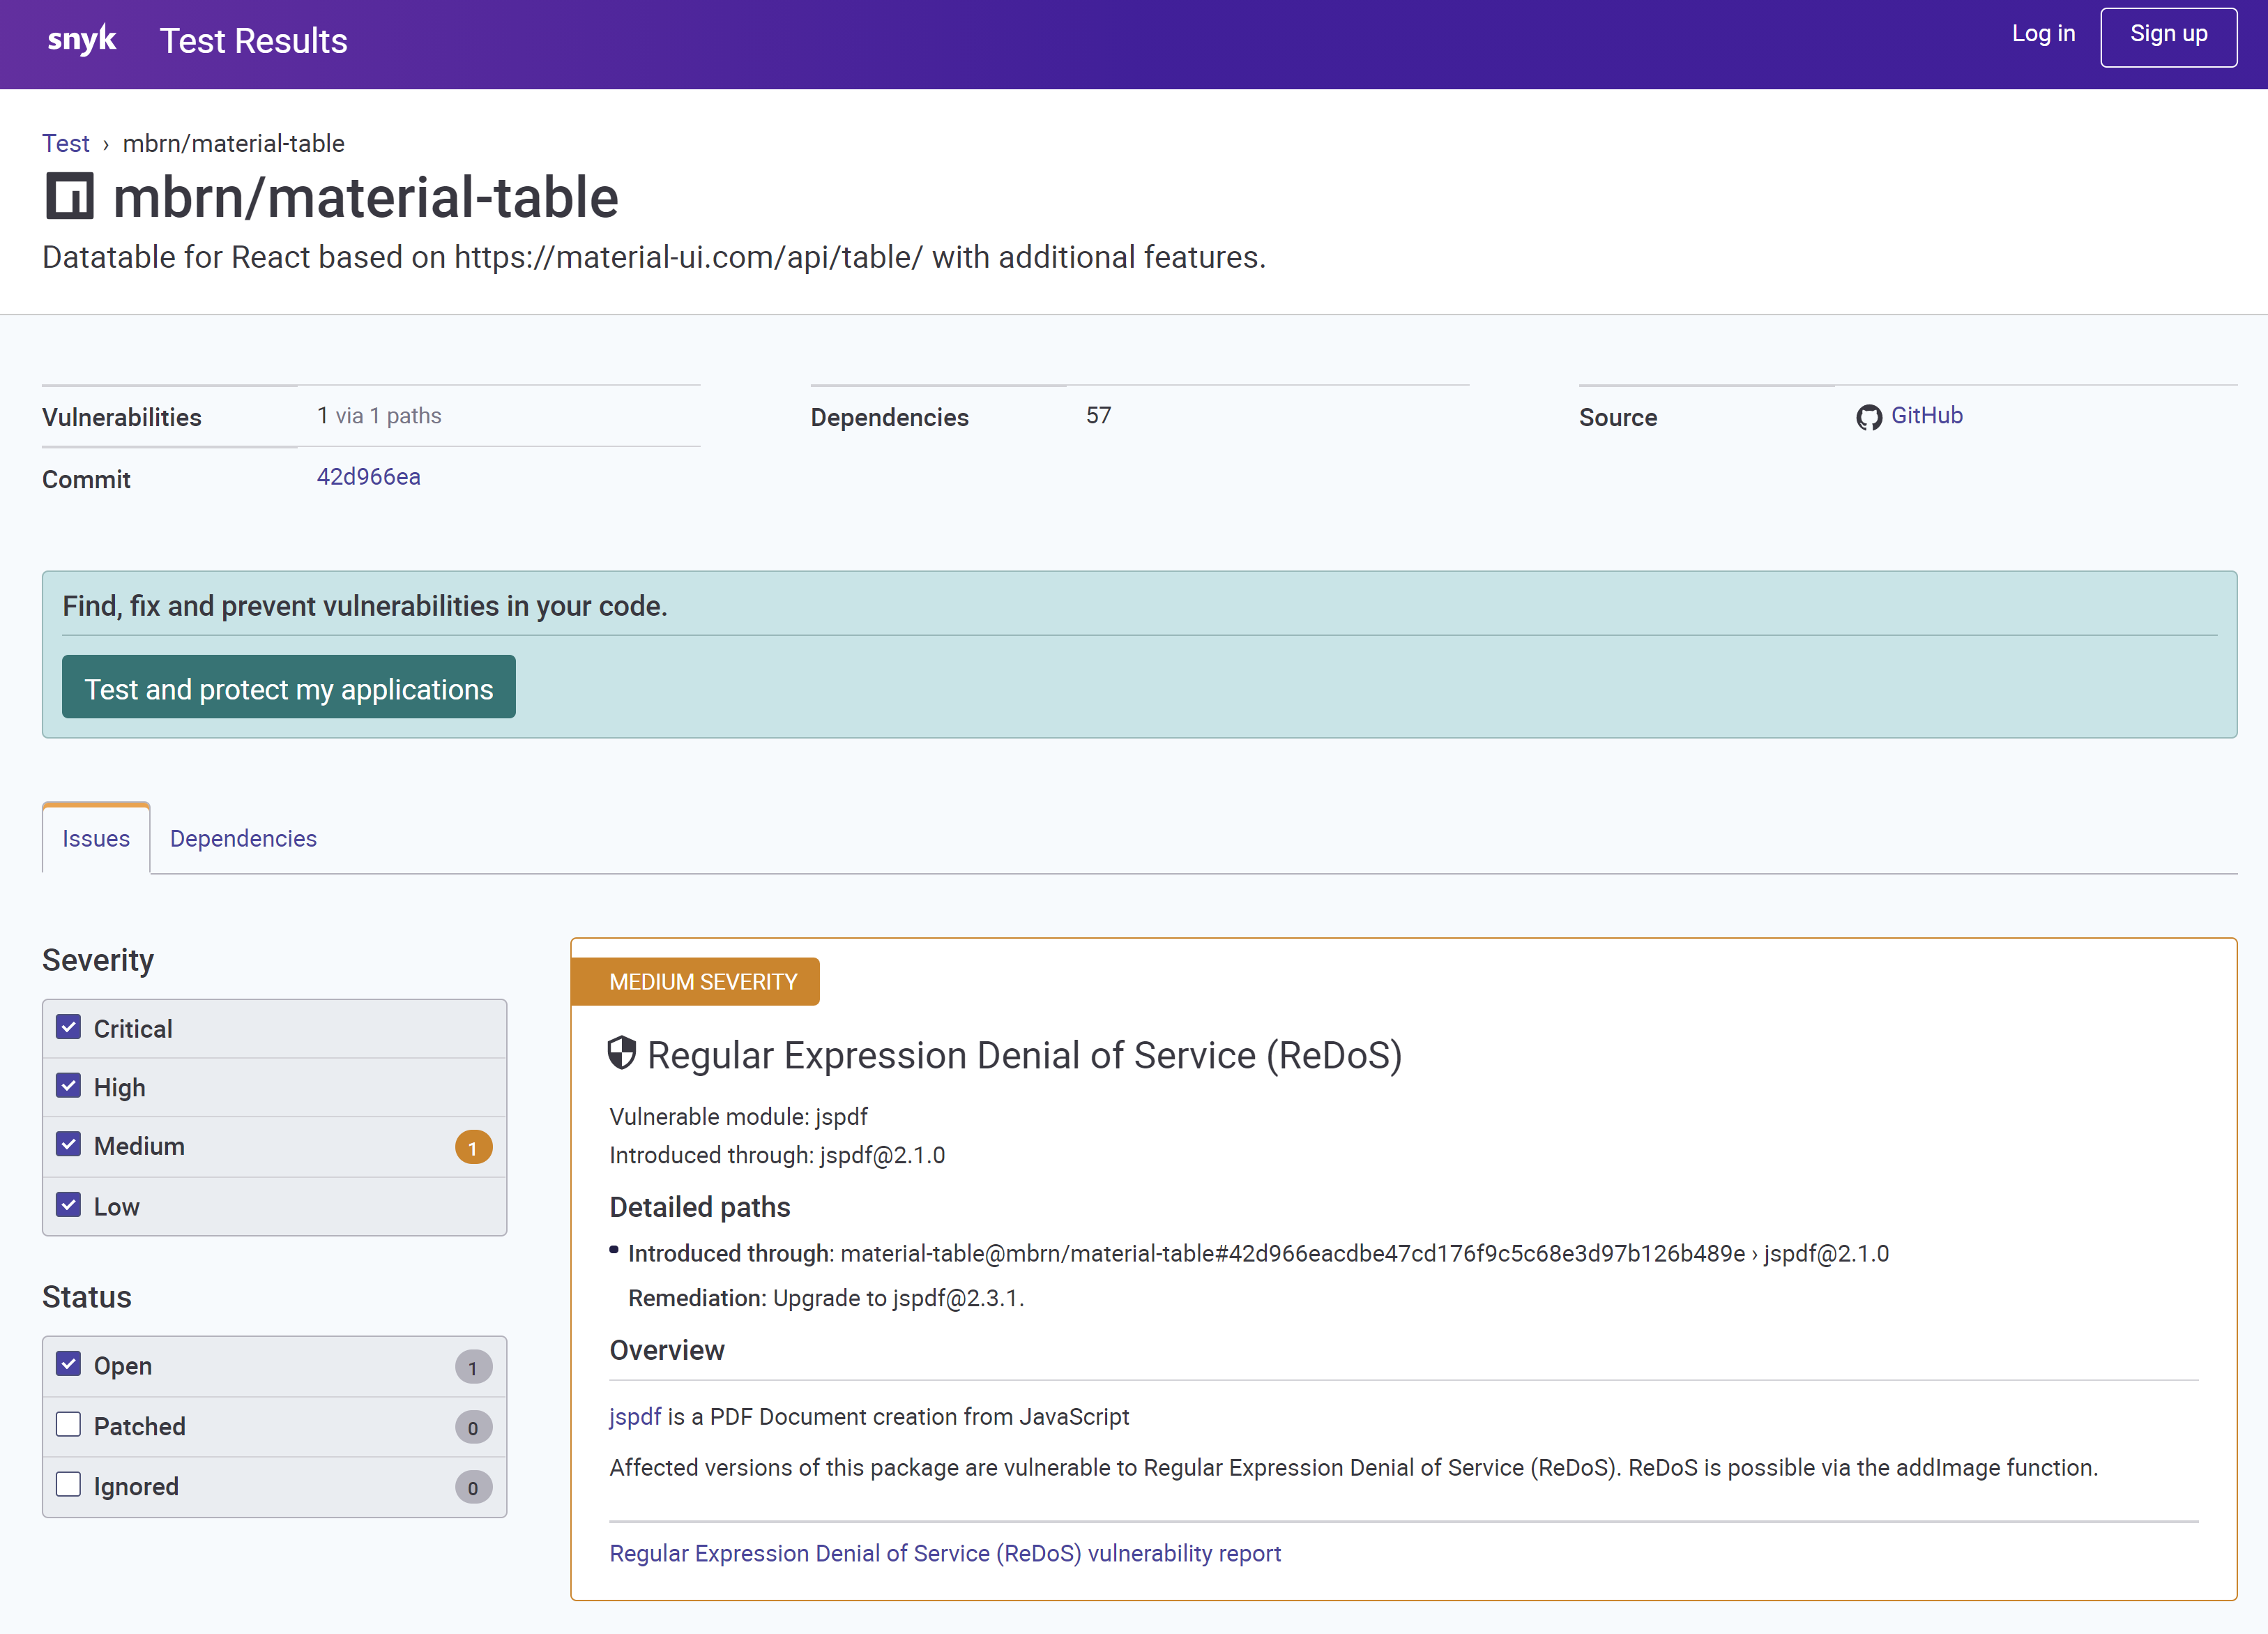Uncheck the Open status filter
The image size is (2268, 1634).
[x=68, y=1364]
